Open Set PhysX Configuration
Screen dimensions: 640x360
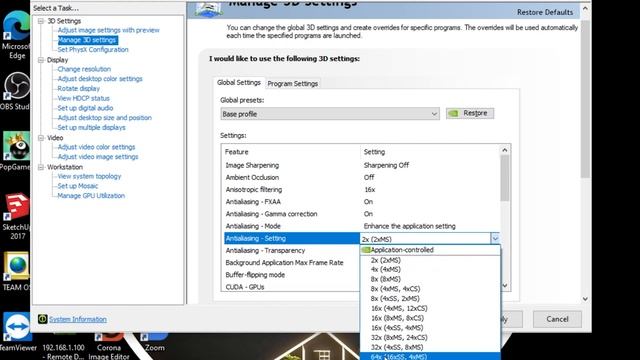93,50
